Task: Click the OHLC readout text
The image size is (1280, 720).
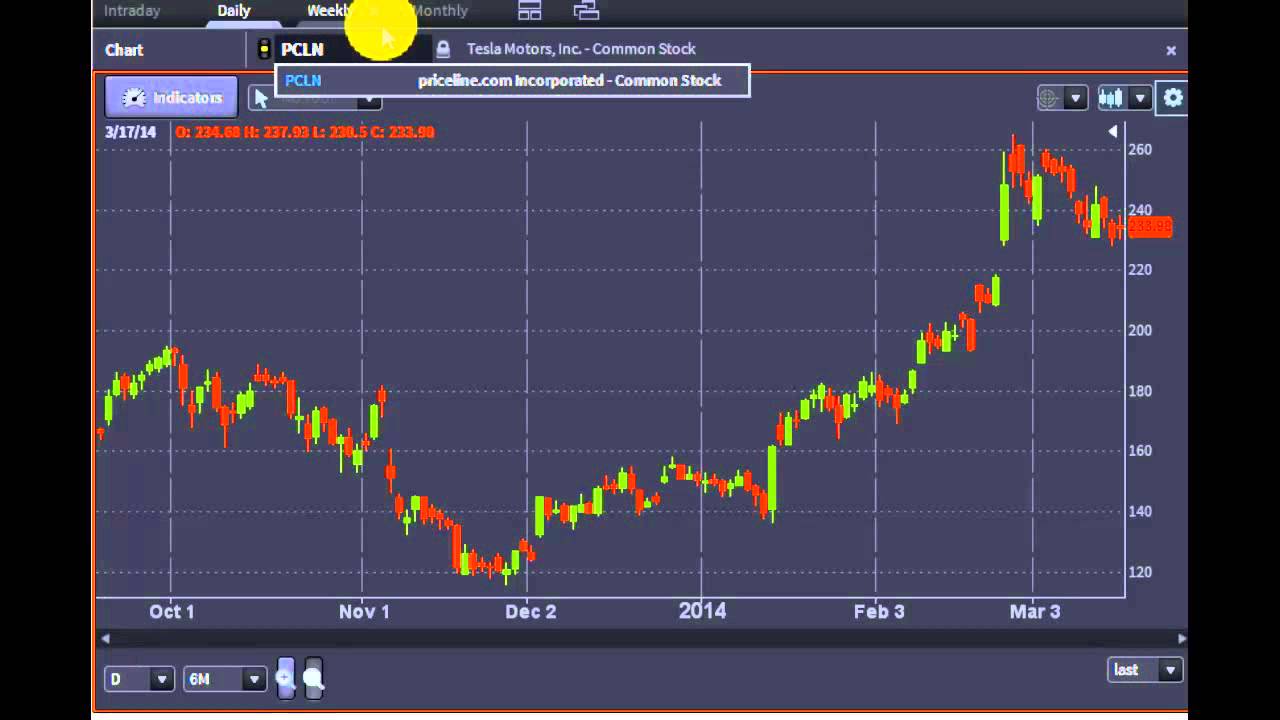Action: [x=305, y=132]
